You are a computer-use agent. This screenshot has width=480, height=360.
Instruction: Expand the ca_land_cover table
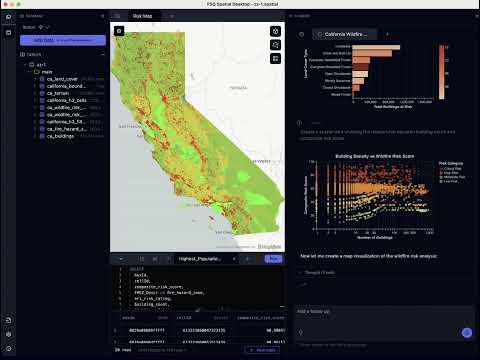35,79
